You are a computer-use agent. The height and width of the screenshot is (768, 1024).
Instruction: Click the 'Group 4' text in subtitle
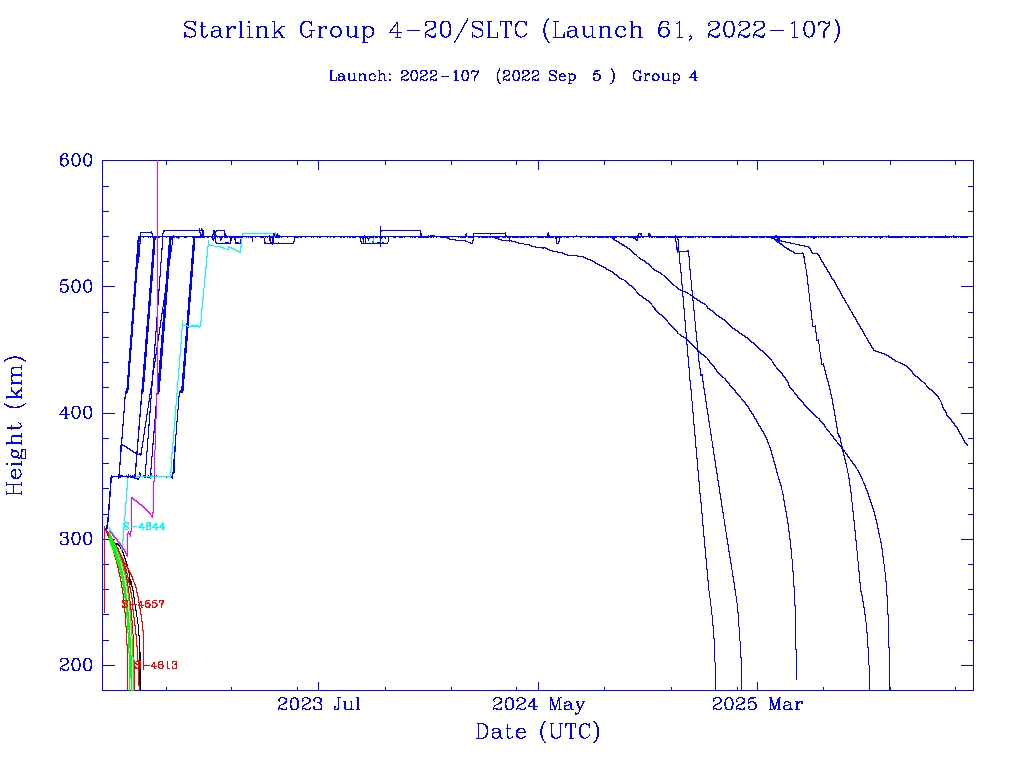click(665, 77)
